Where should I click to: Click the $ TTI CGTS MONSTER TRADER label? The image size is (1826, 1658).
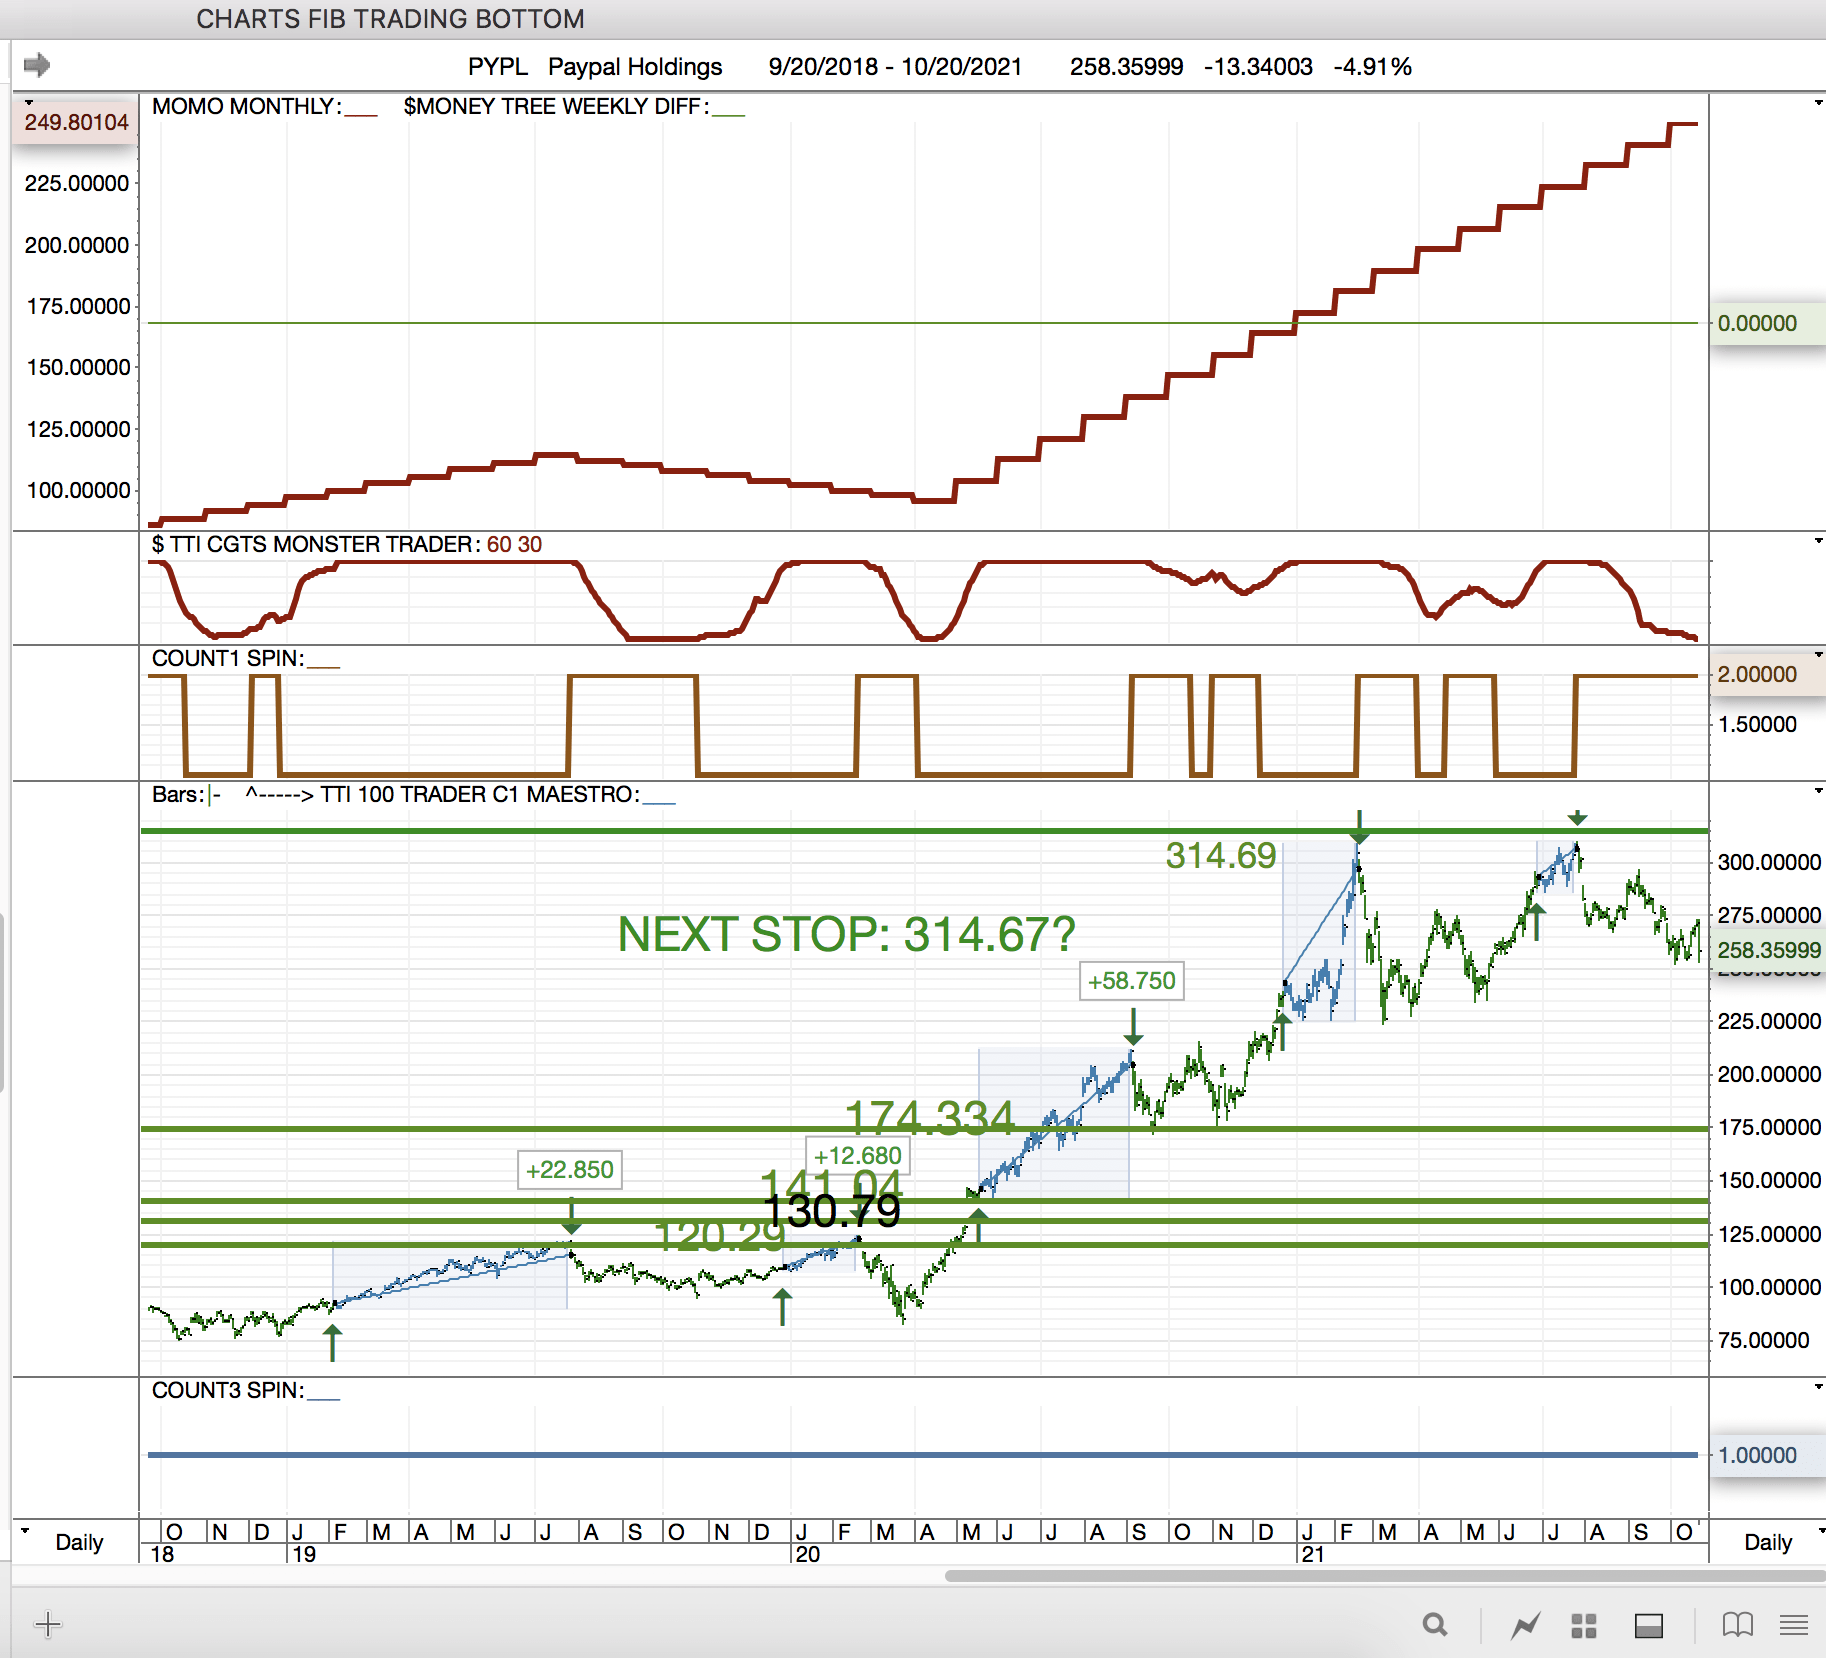coord(316,544)
